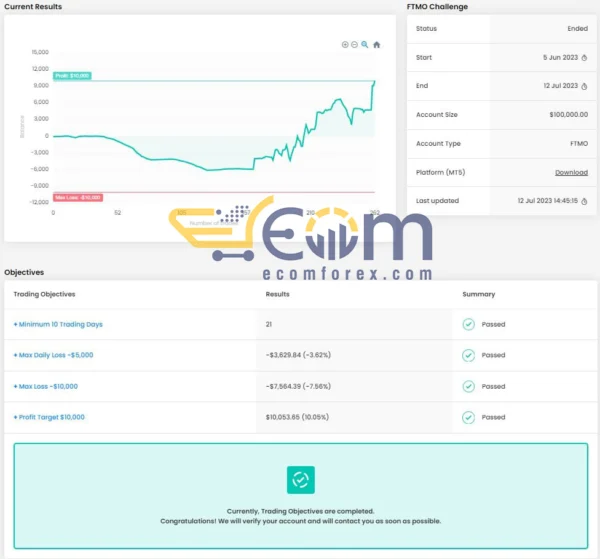Expand Max Loss -$10,000 objective
The height and width of the screenshot is (559, 600).
46,386
